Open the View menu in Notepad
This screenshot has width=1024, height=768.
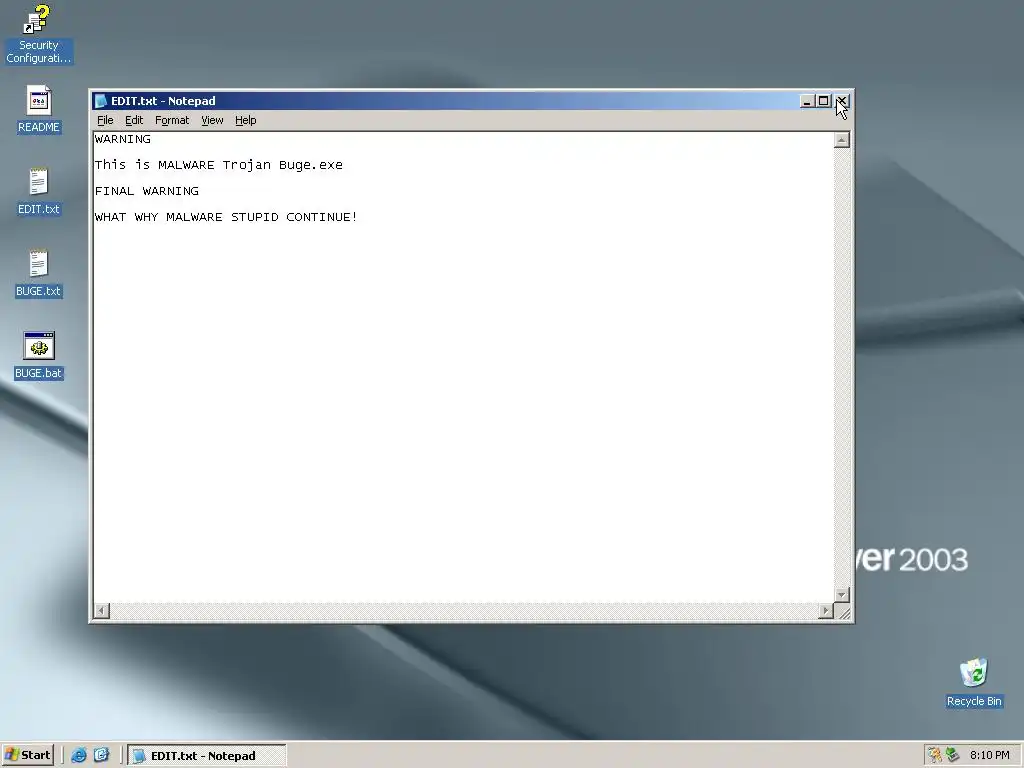(x=212, y=120)
